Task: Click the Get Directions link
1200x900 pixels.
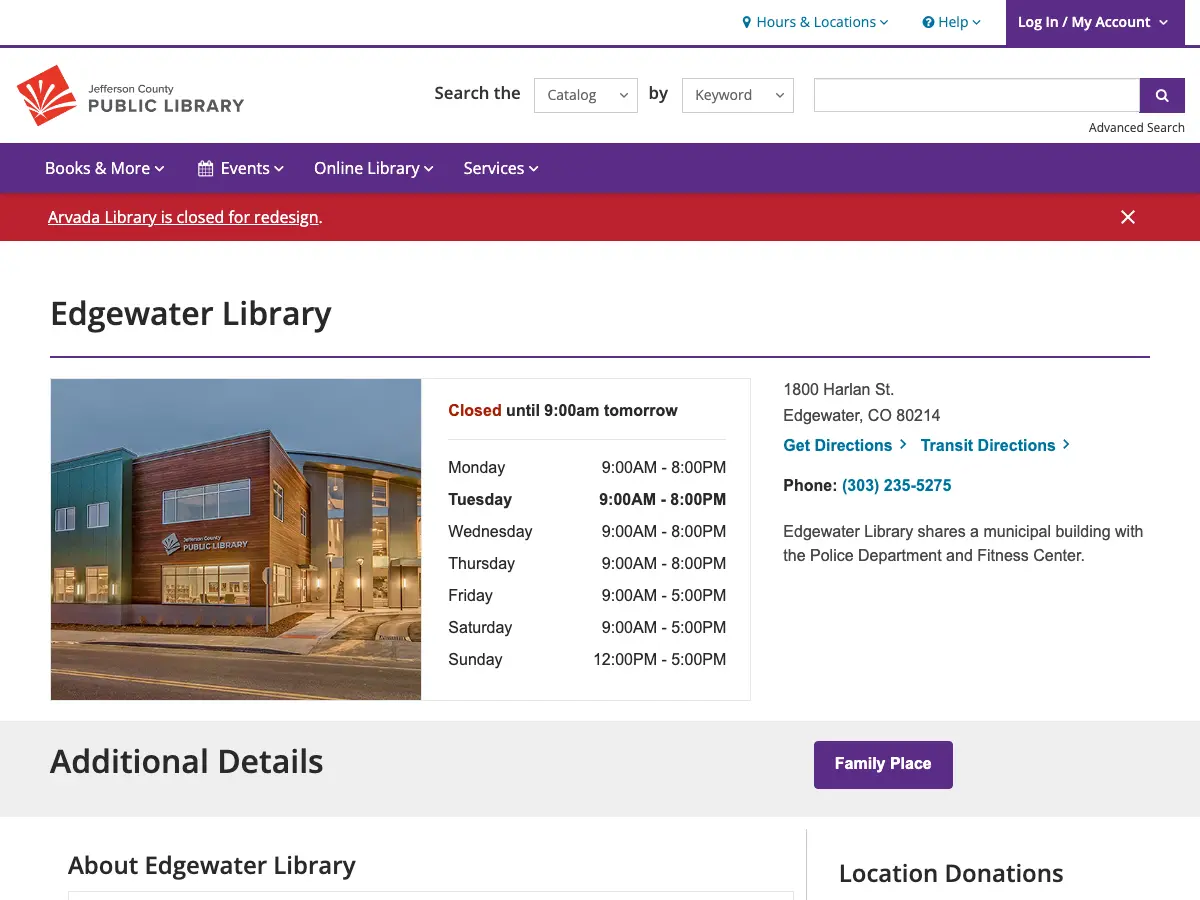Action: point(845,445)
